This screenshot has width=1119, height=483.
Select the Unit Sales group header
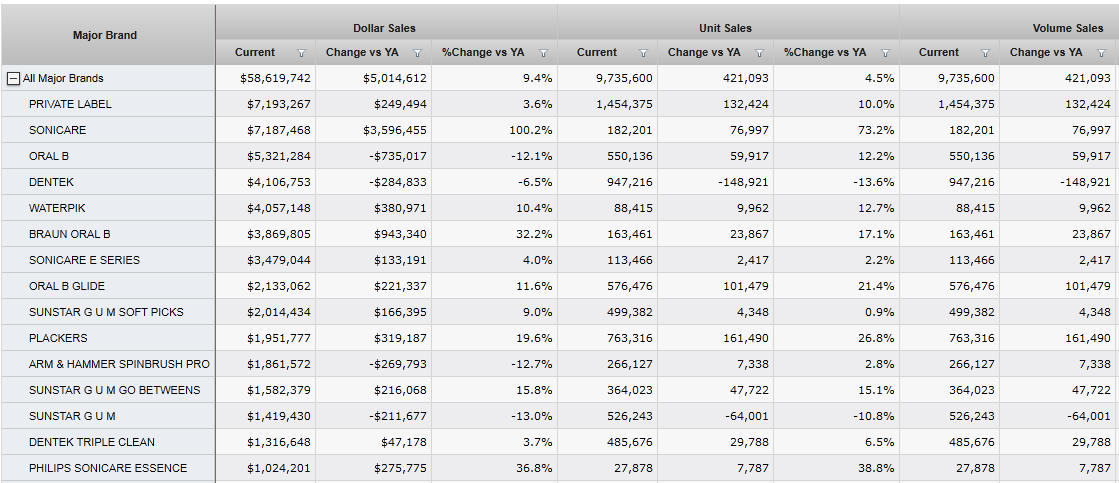725,28
